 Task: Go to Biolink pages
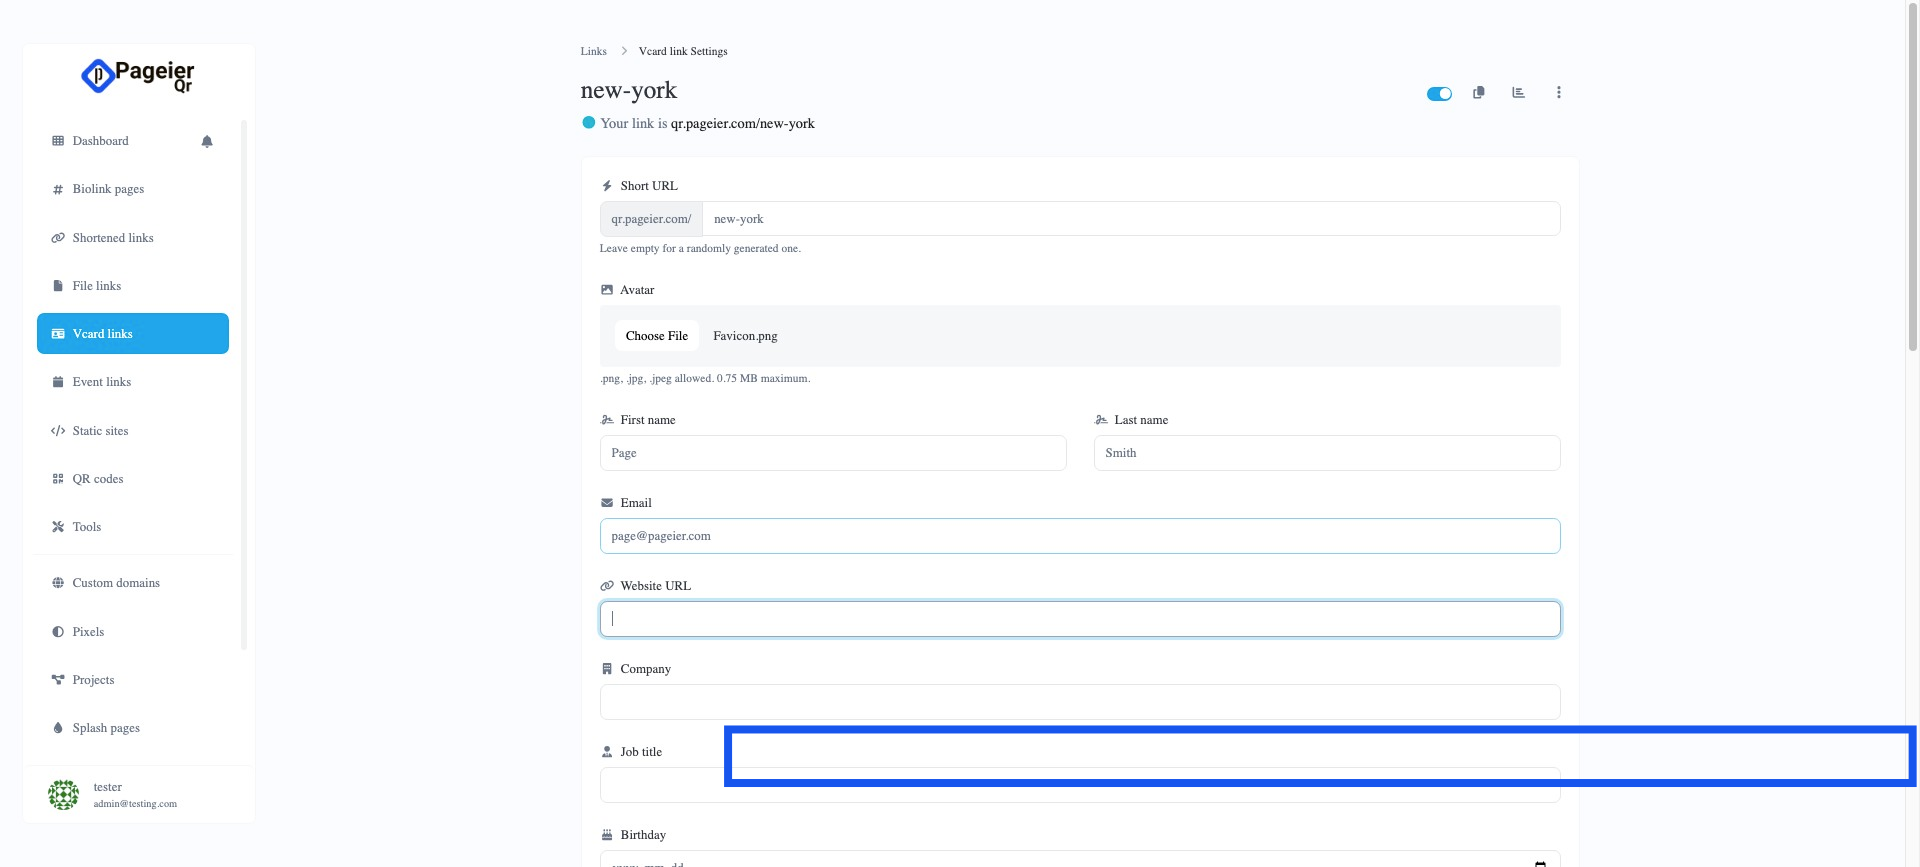(x=108, y=189)
